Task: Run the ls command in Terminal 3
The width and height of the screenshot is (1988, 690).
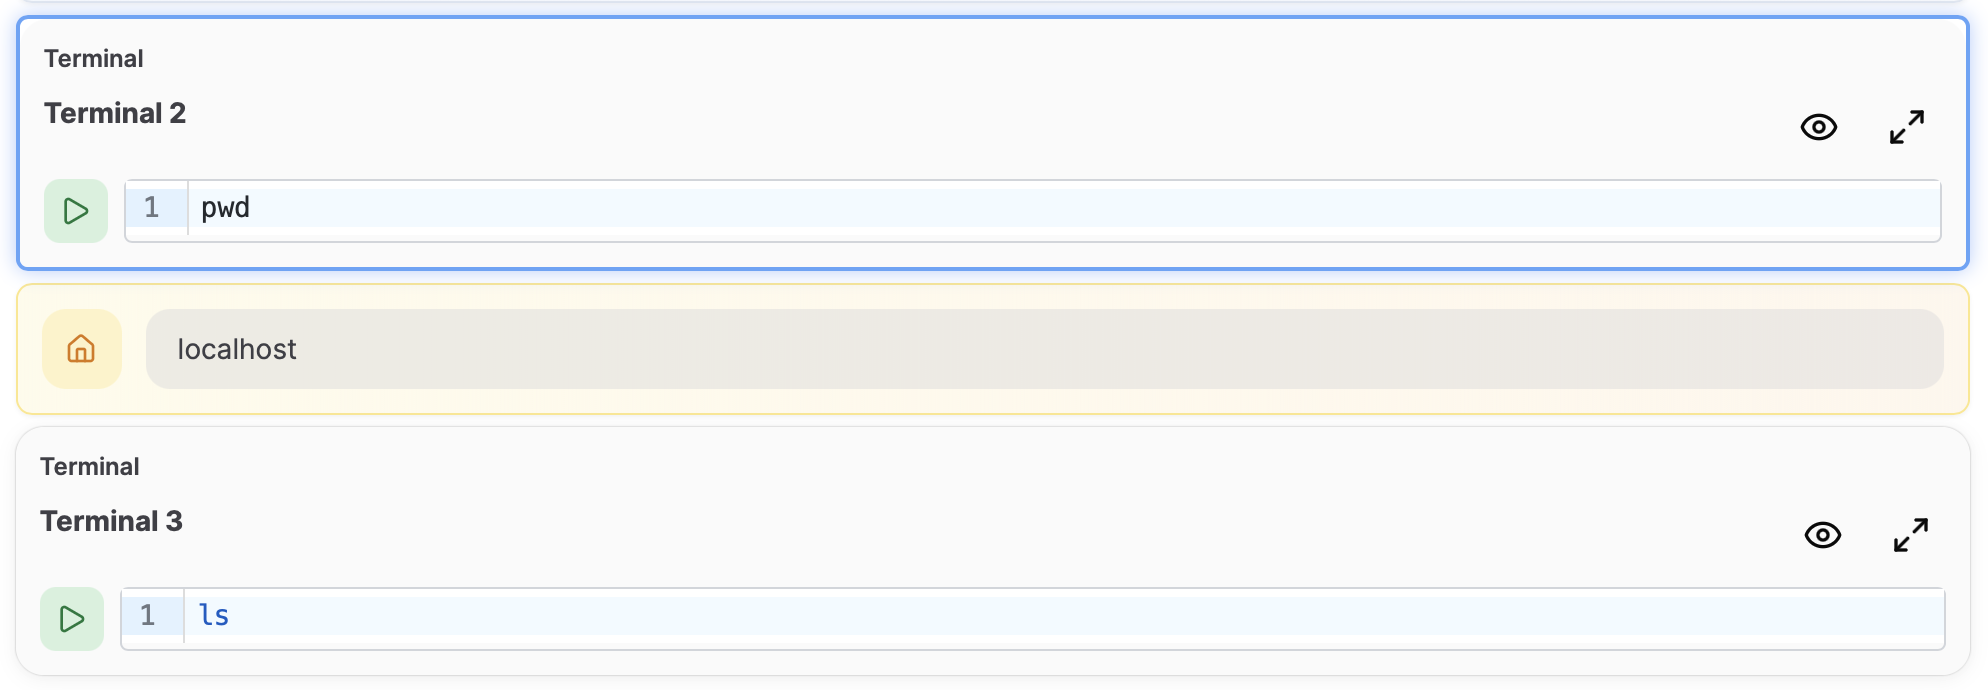Action: point(71,618)
